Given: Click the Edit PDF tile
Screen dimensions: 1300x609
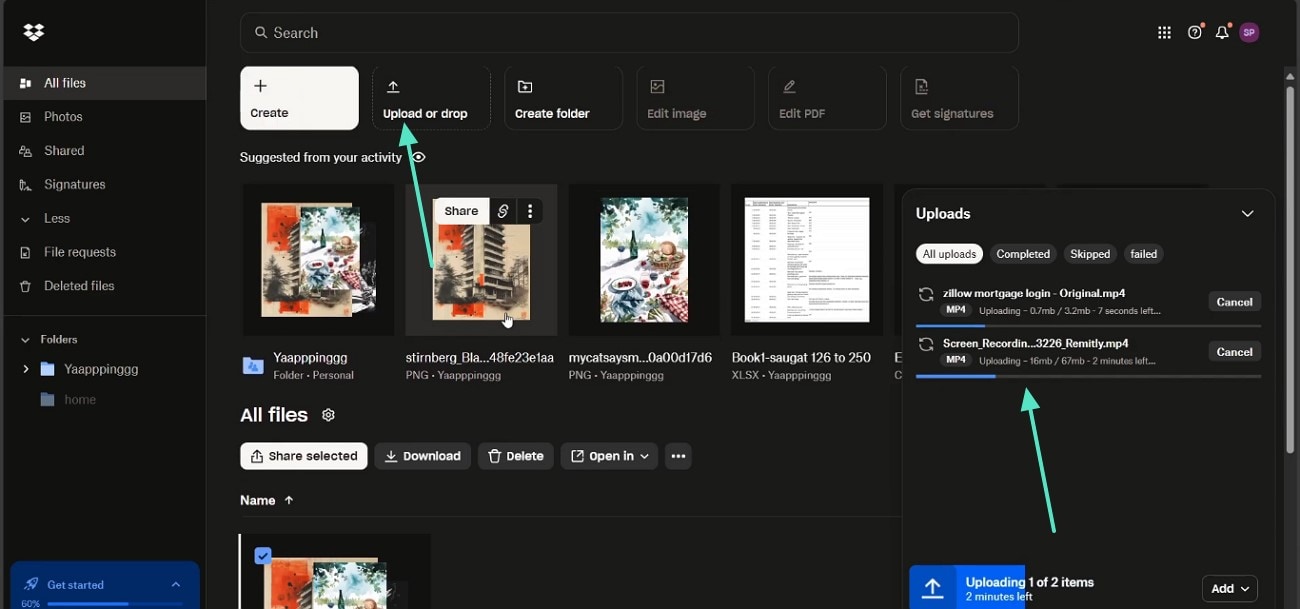Looking at the screenshot, I should (x=827, y=98).
